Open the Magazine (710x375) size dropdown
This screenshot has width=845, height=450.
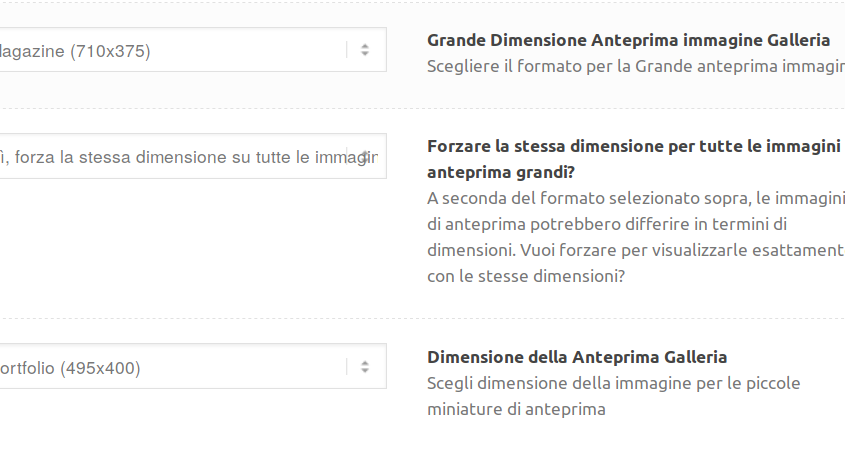pos(193,50)
